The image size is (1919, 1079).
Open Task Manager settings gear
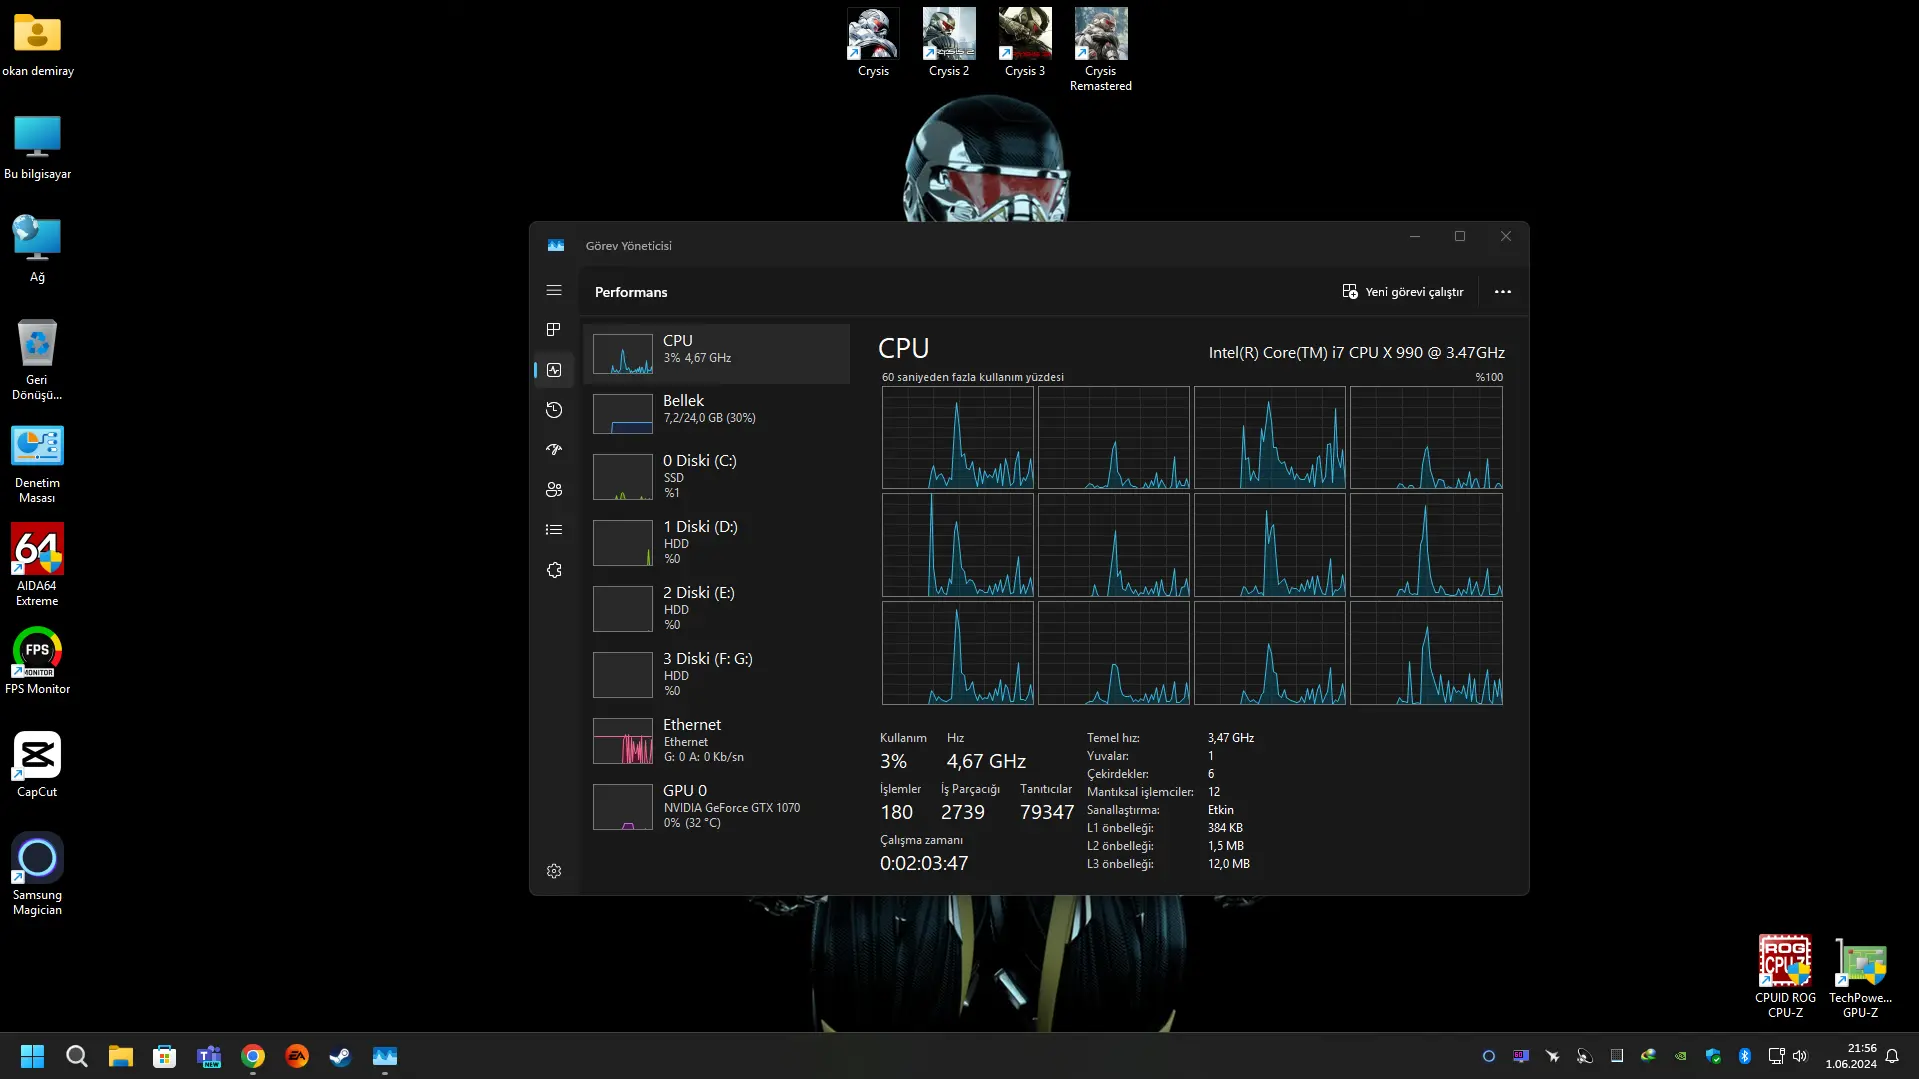click(554, 871)
